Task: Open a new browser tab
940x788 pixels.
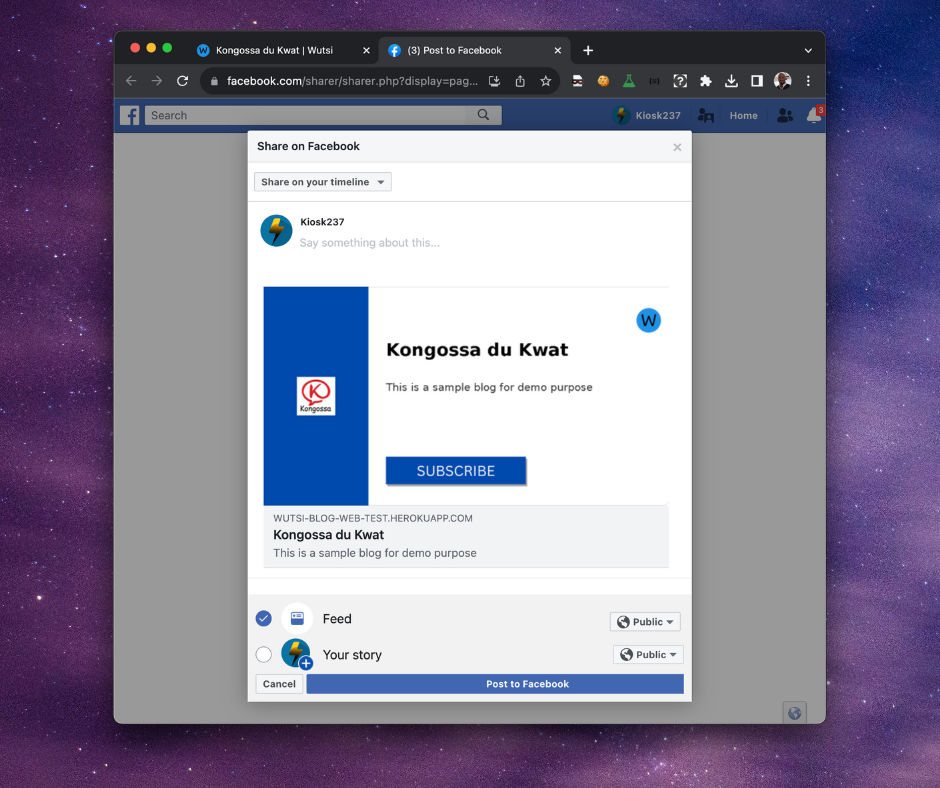Action: point(588,50)
